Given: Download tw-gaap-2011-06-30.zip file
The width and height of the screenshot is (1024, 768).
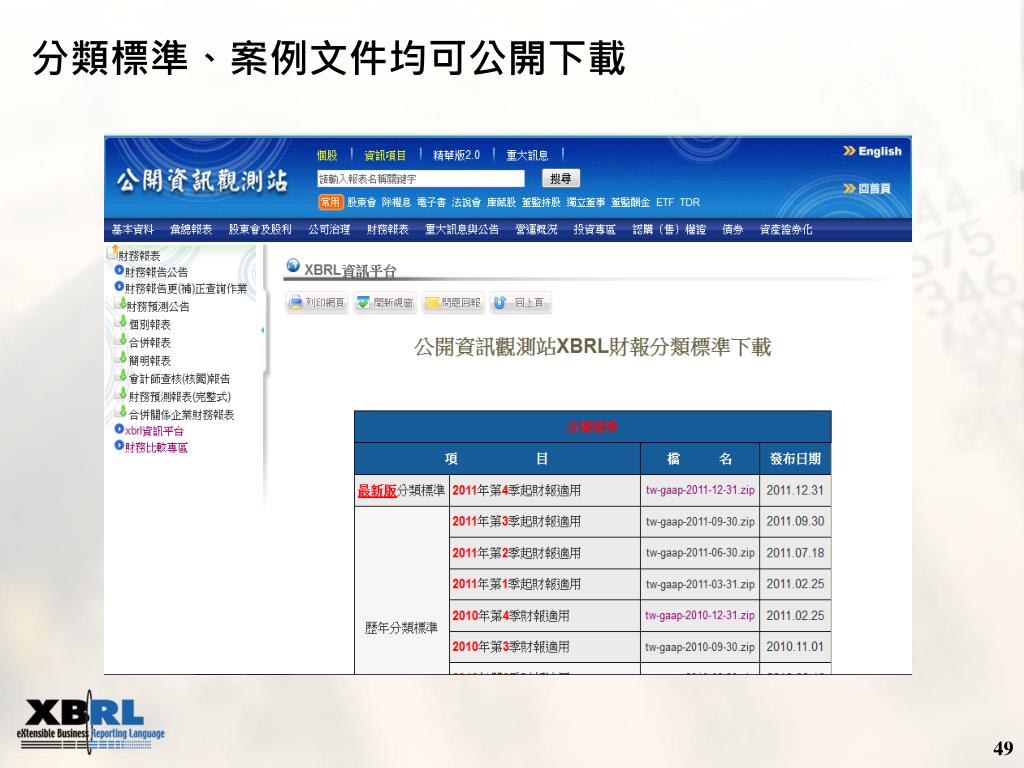Looking at the screenshot, I should tap(700, 552).
